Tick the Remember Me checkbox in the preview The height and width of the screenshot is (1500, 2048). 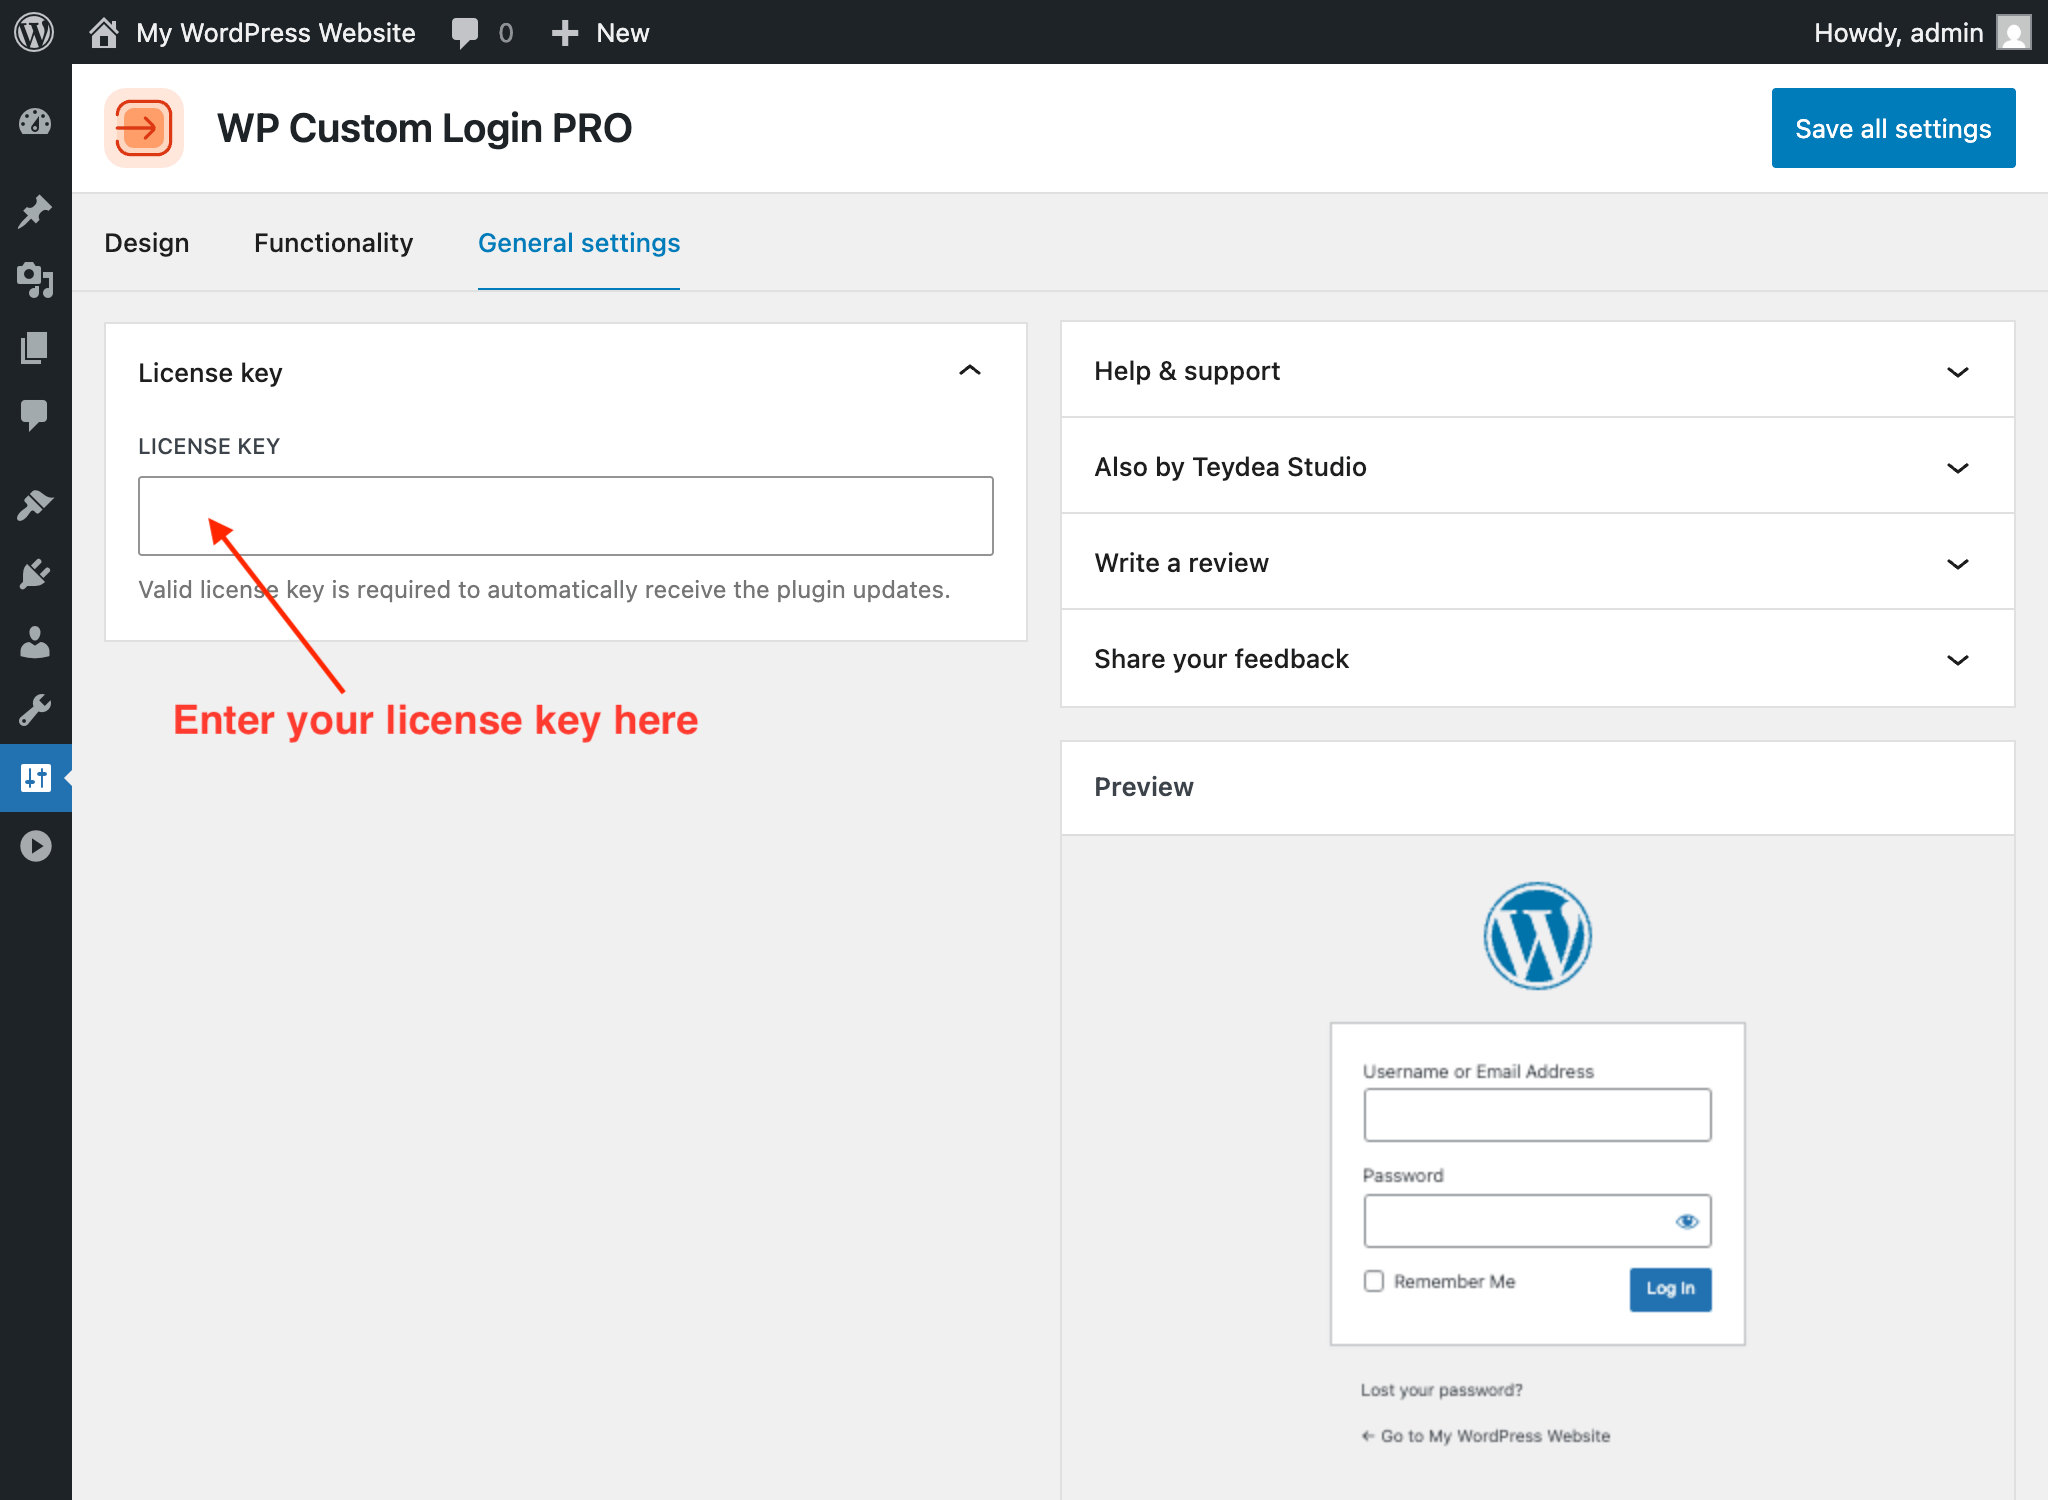point(1373,1281)
